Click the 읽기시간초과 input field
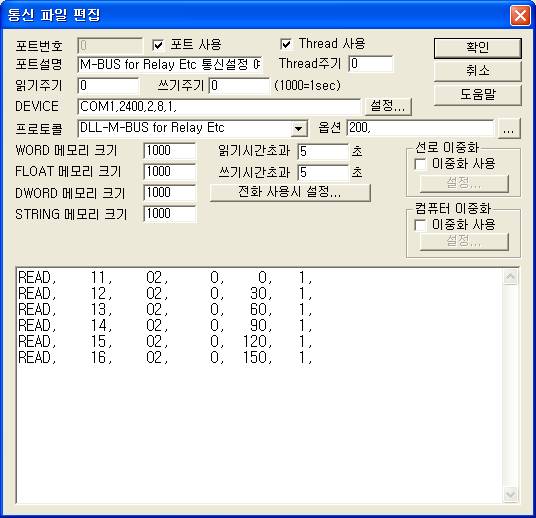This screenshot has height=518, width=536. click(323, 152)
